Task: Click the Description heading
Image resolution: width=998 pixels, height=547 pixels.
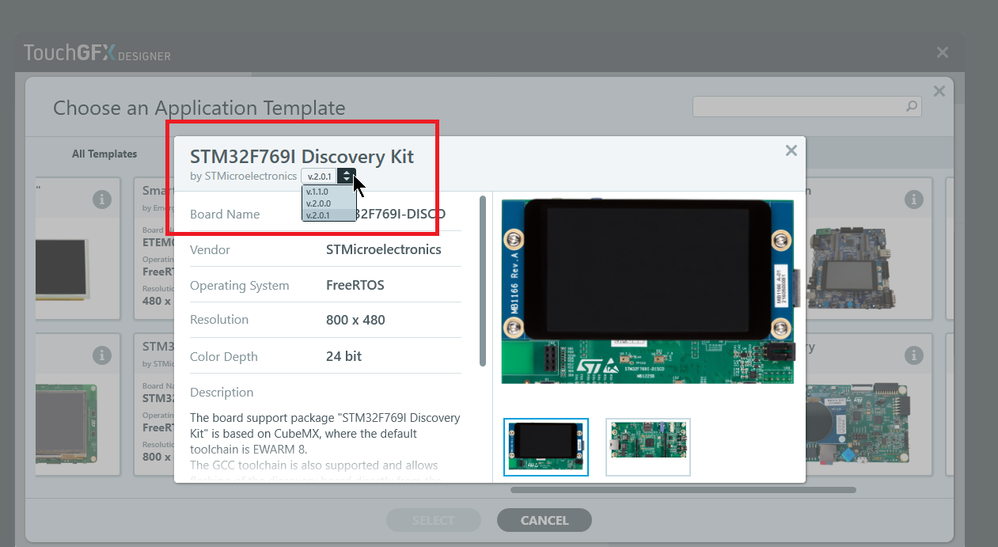Action: pos(221,393)
